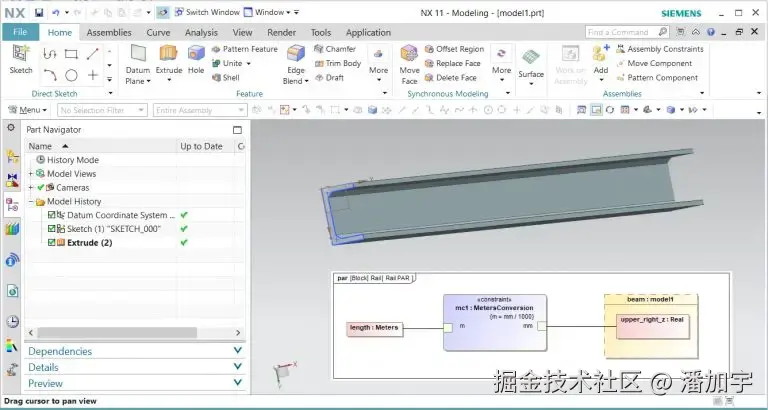Screen dimensions: 768x410
Task: Collapse the Model History node
Action: click(x=31, y=201)
